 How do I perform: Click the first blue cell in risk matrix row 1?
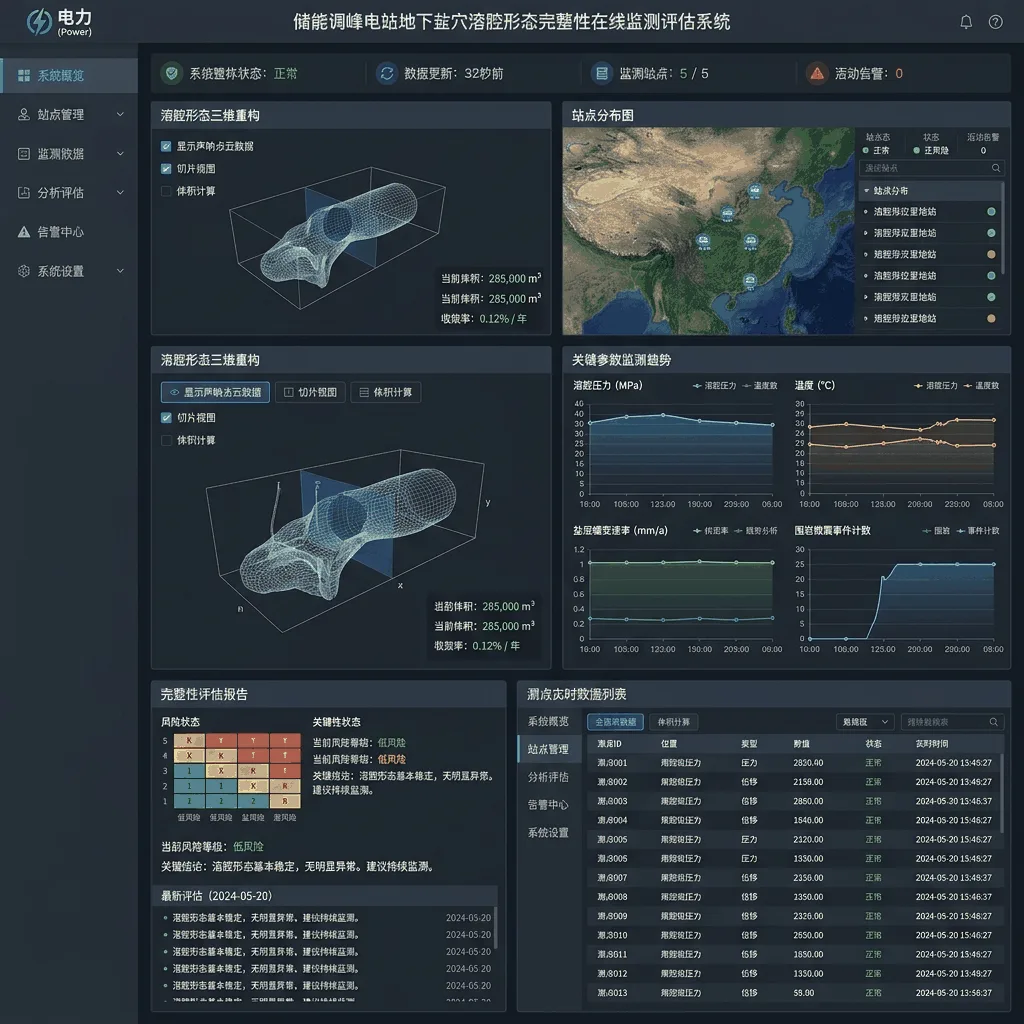click(189, 801)
